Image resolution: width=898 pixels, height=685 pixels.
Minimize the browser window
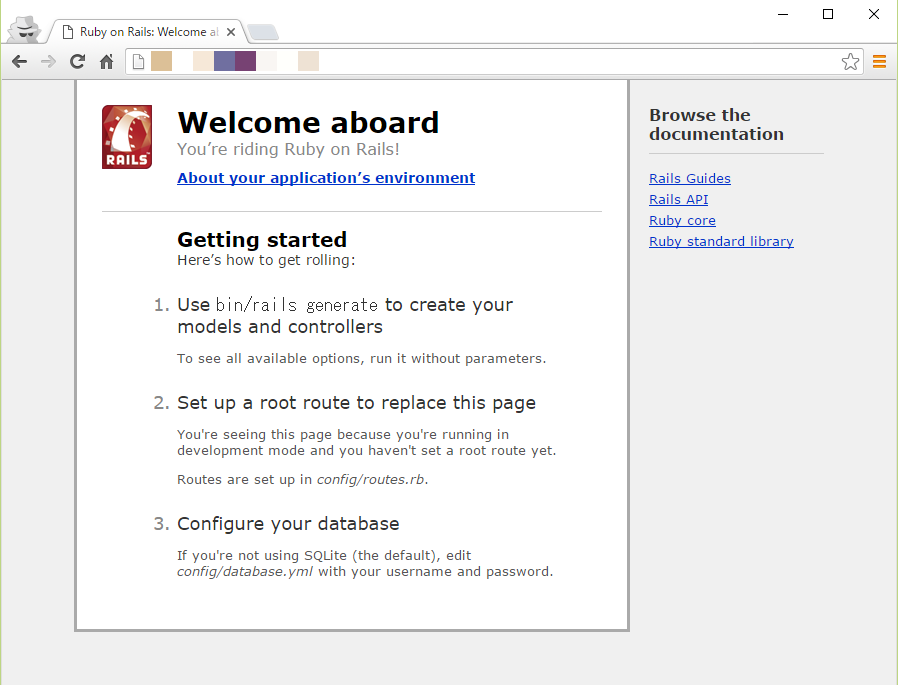pos(783,14)
